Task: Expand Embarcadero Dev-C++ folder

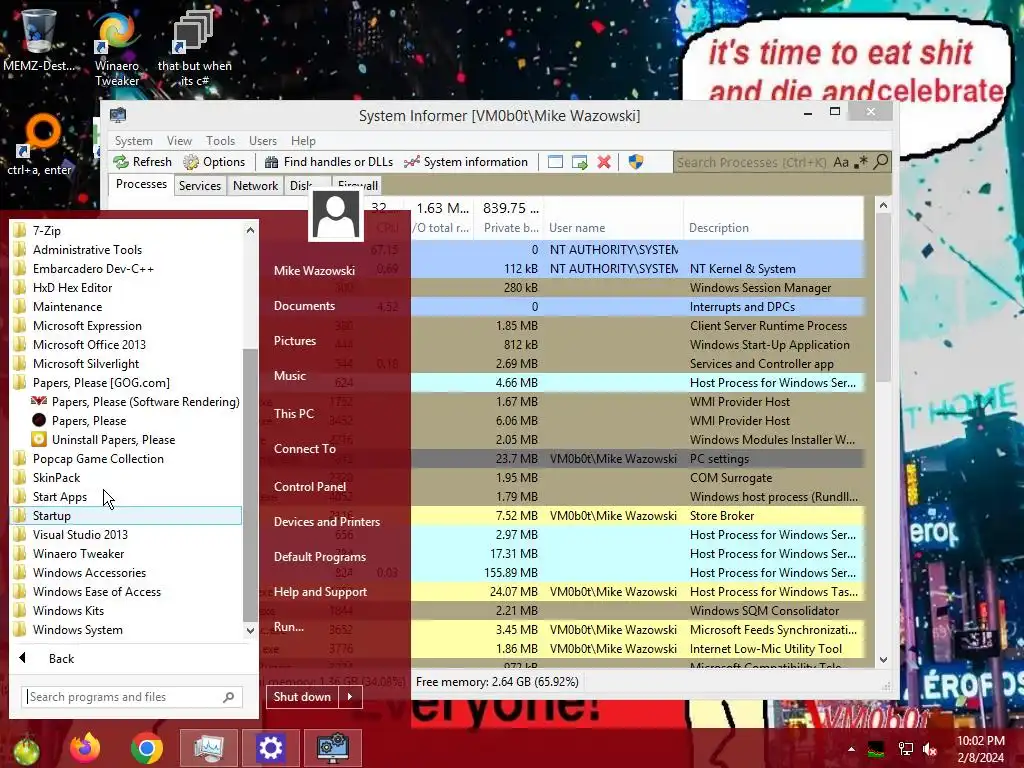Action: pyautogui.click(x=126, y=268)
